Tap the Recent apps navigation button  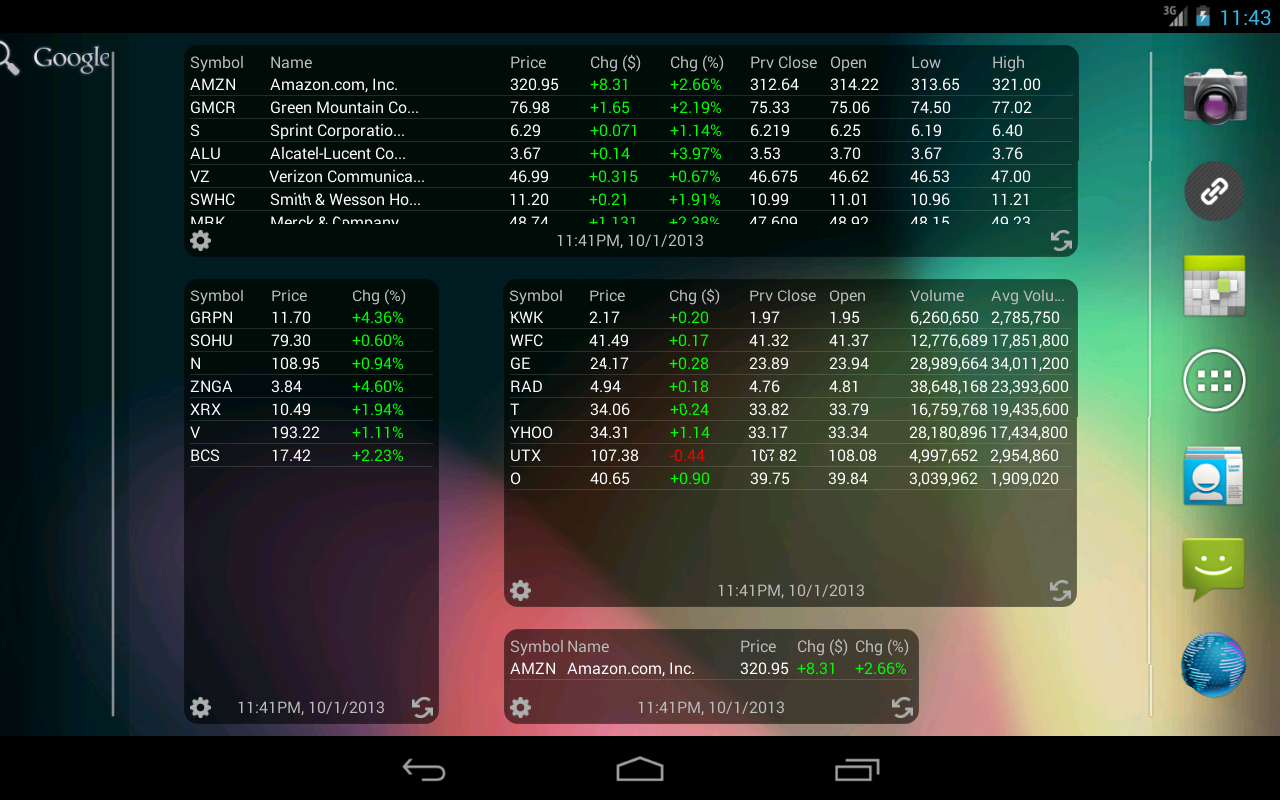(857, 769)
